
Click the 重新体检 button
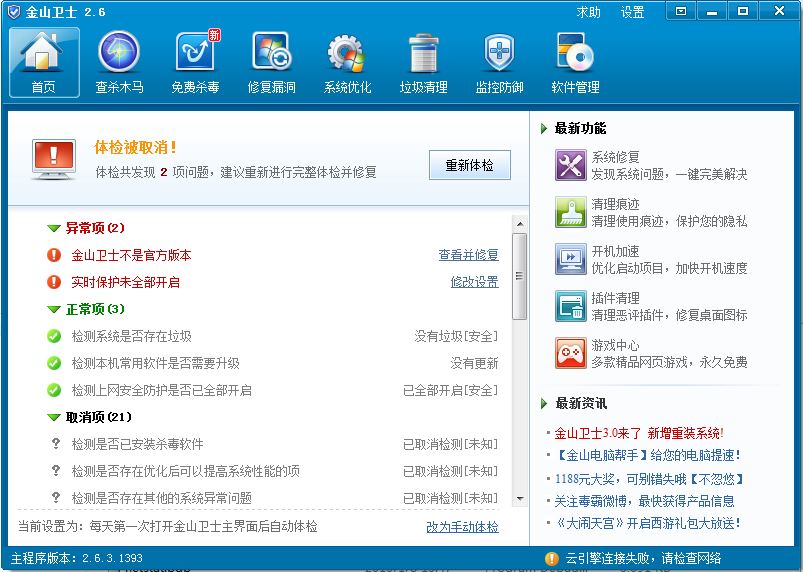tap(469, 165)
